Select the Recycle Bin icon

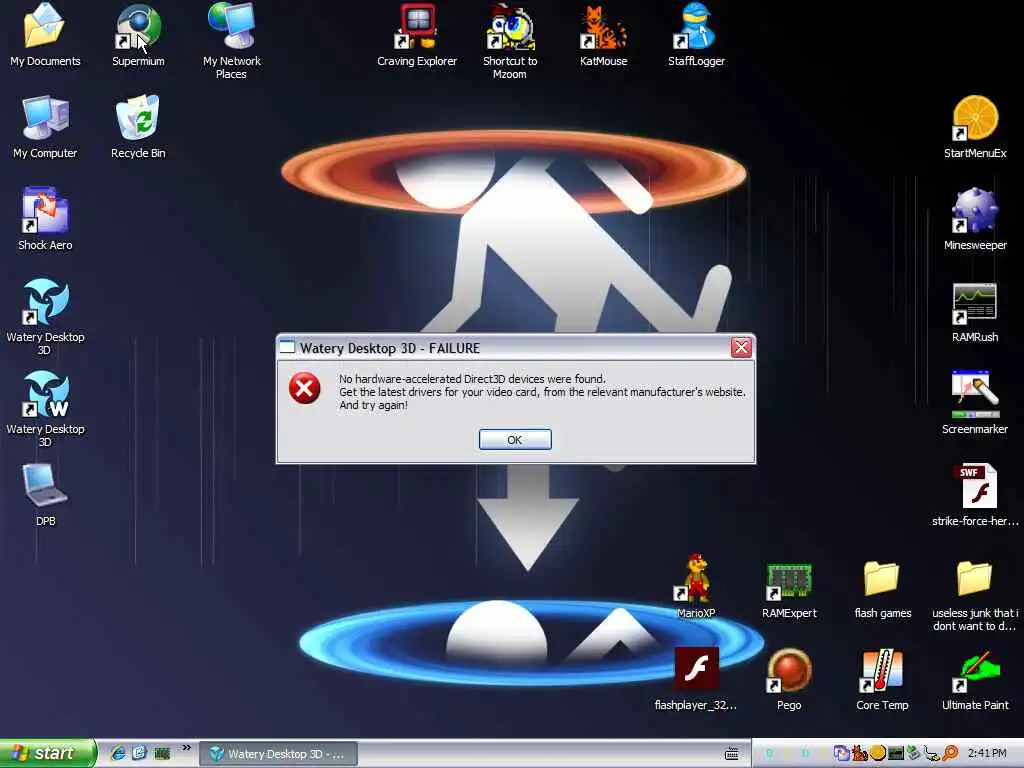point(138,127)
